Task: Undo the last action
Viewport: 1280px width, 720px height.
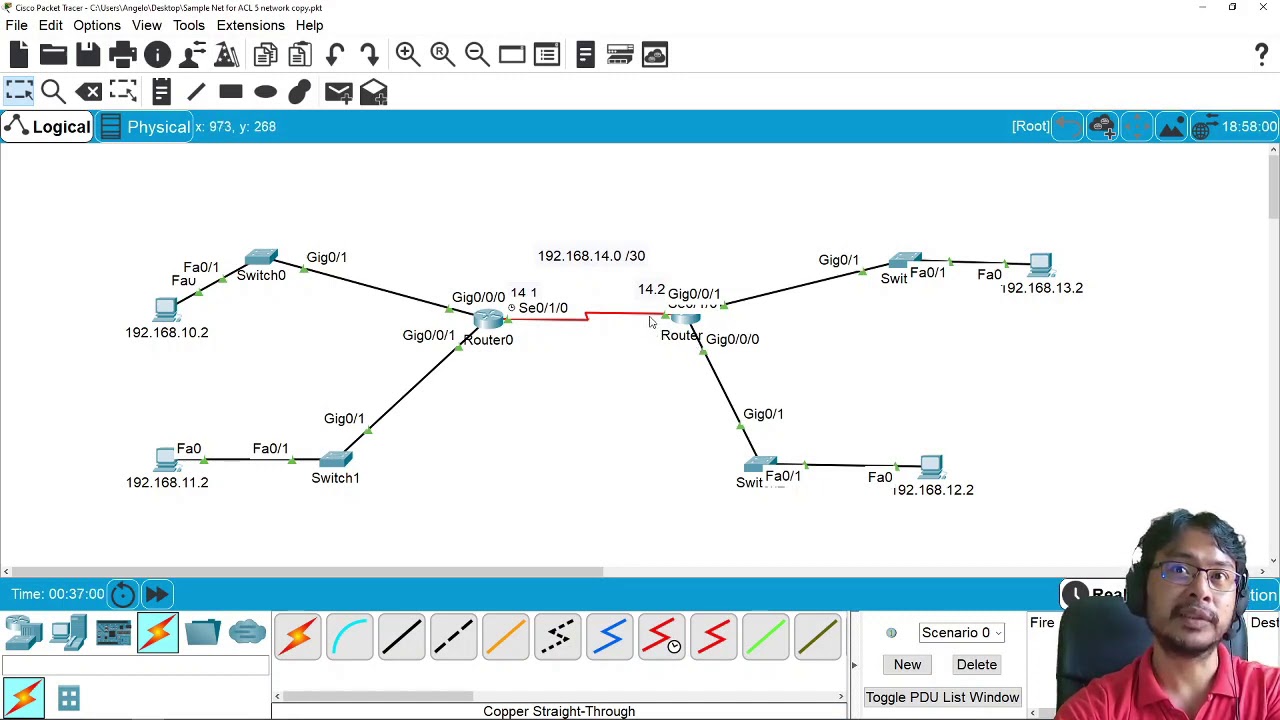Action: (335, 55)
